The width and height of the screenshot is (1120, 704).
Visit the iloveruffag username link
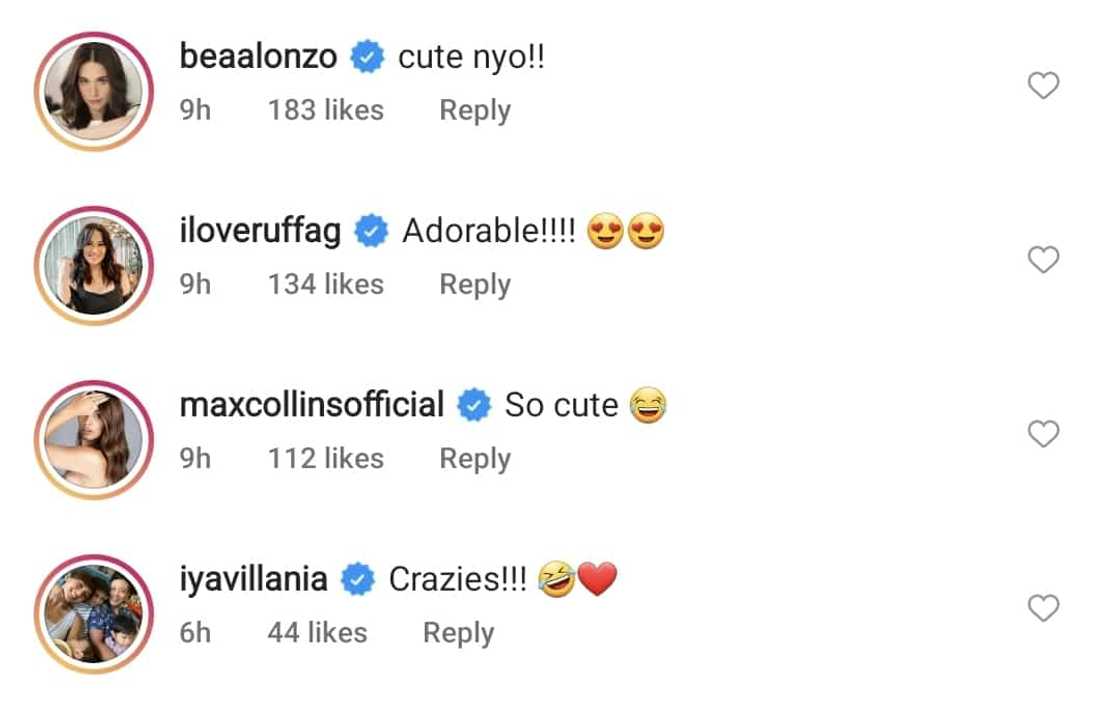pos(260,232)
